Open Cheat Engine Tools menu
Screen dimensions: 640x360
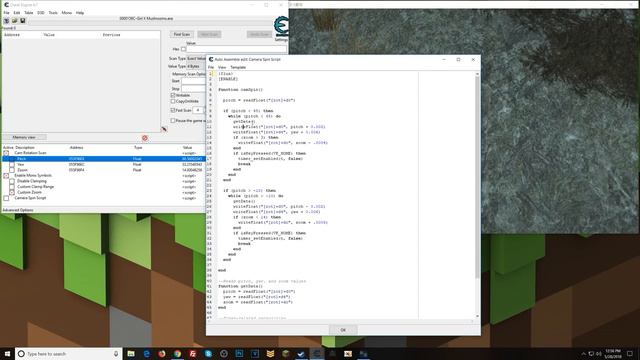(53, 13)
